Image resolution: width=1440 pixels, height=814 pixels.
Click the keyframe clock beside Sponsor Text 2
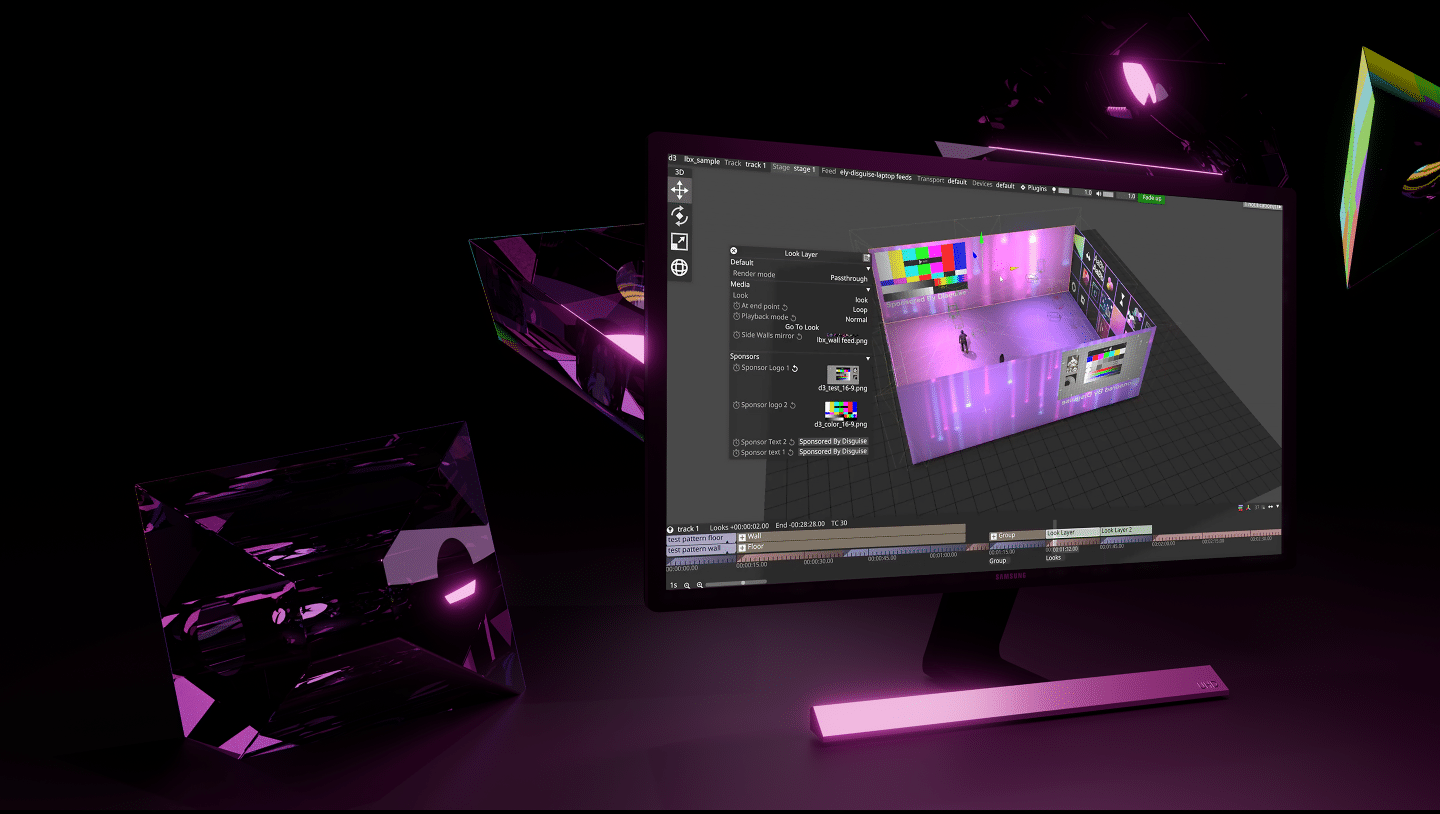tap(737, 442)
